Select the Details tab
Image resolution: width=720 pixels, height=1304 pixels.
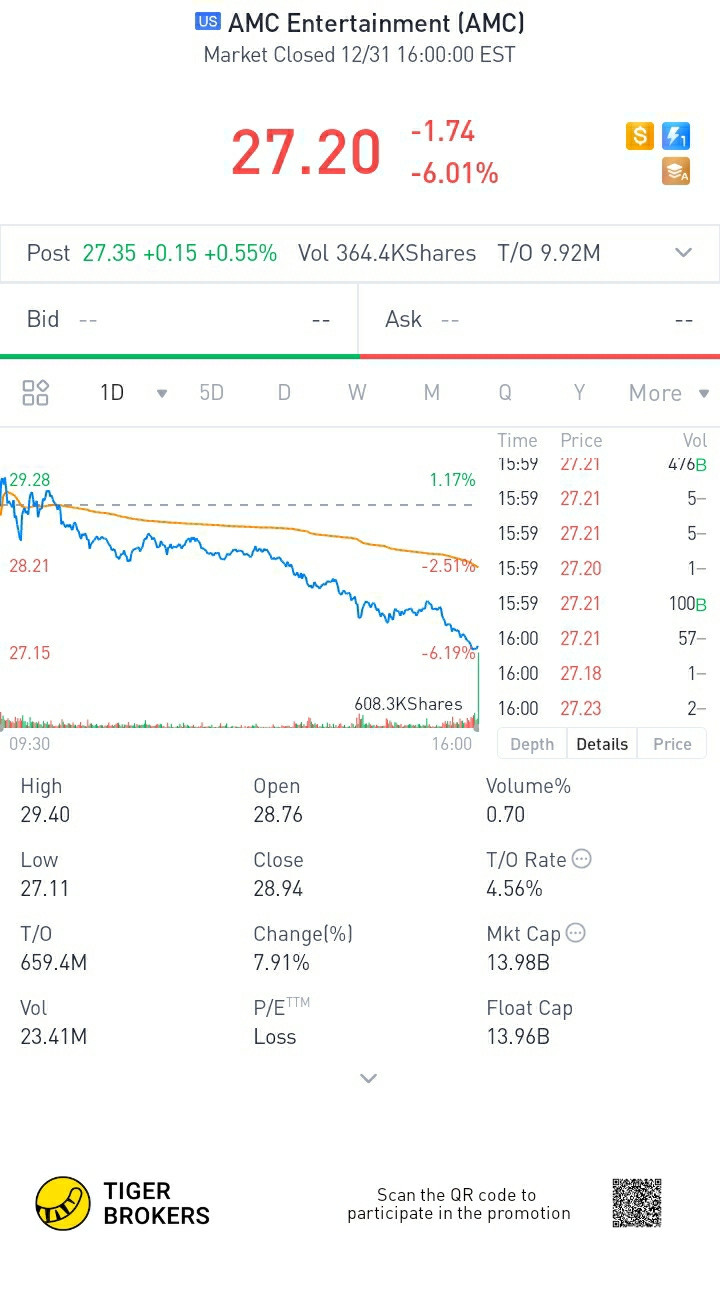coord(602,744)
